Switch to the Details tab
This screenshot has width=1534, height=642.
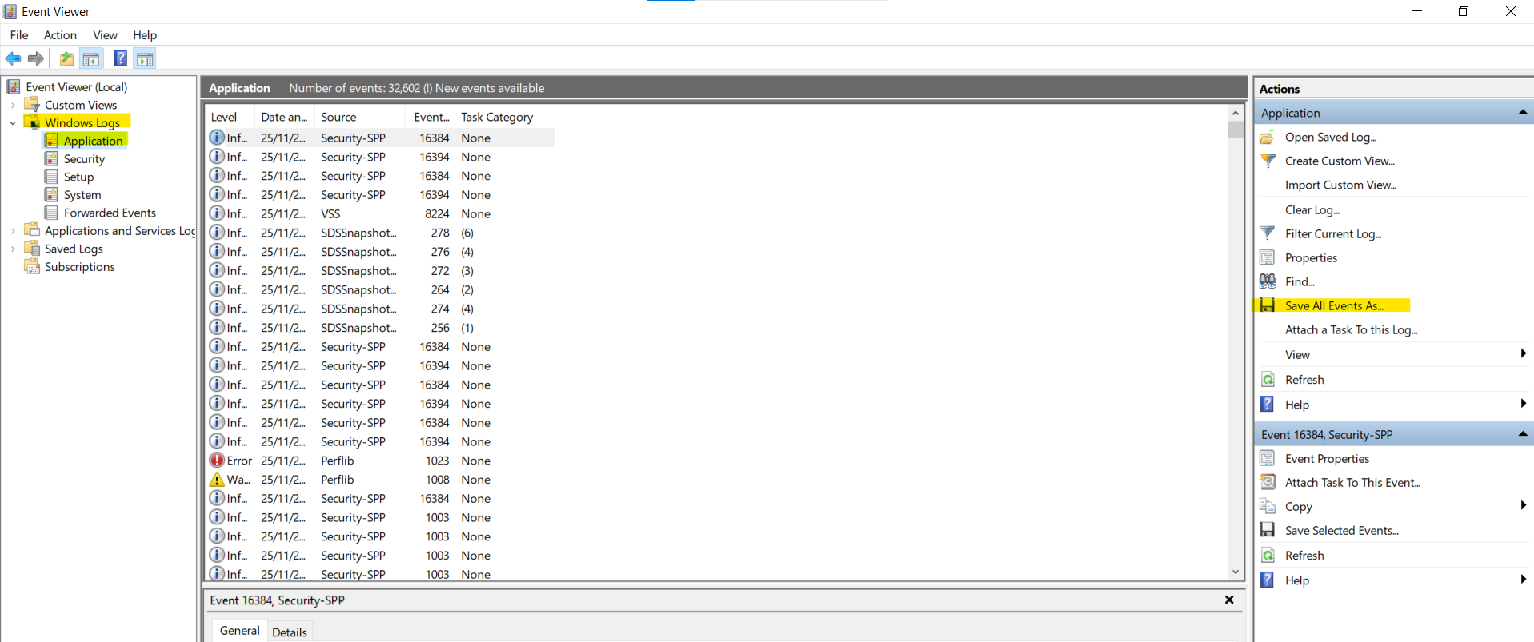pos(290,632)
